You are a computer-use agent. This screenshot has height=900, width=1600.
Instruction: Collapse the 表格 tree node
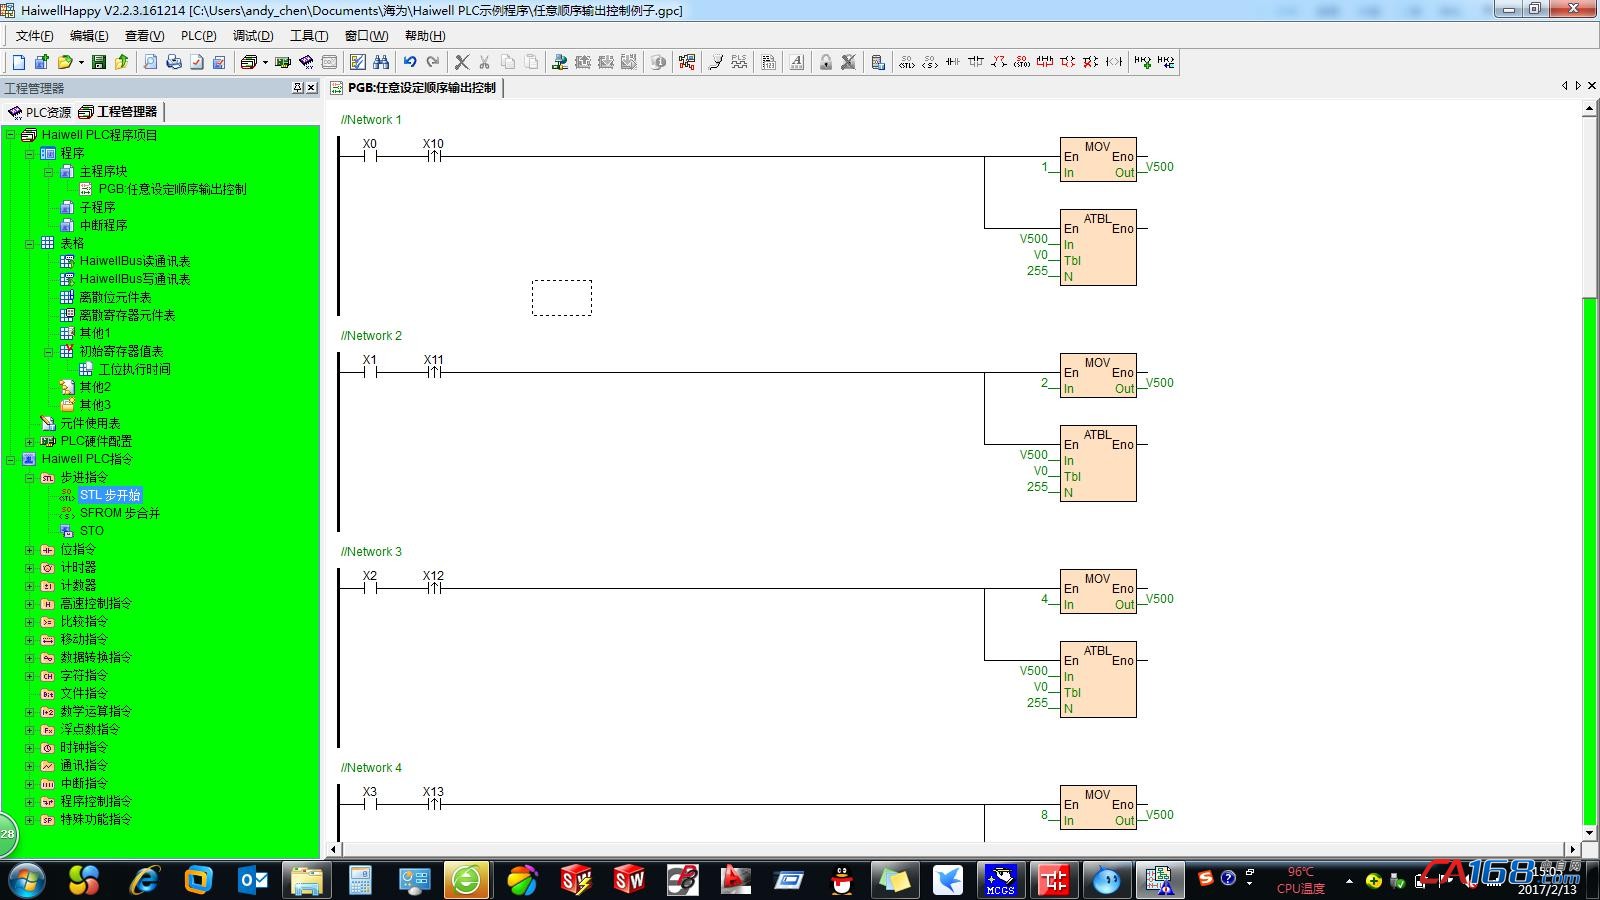[x=30, y=243]
